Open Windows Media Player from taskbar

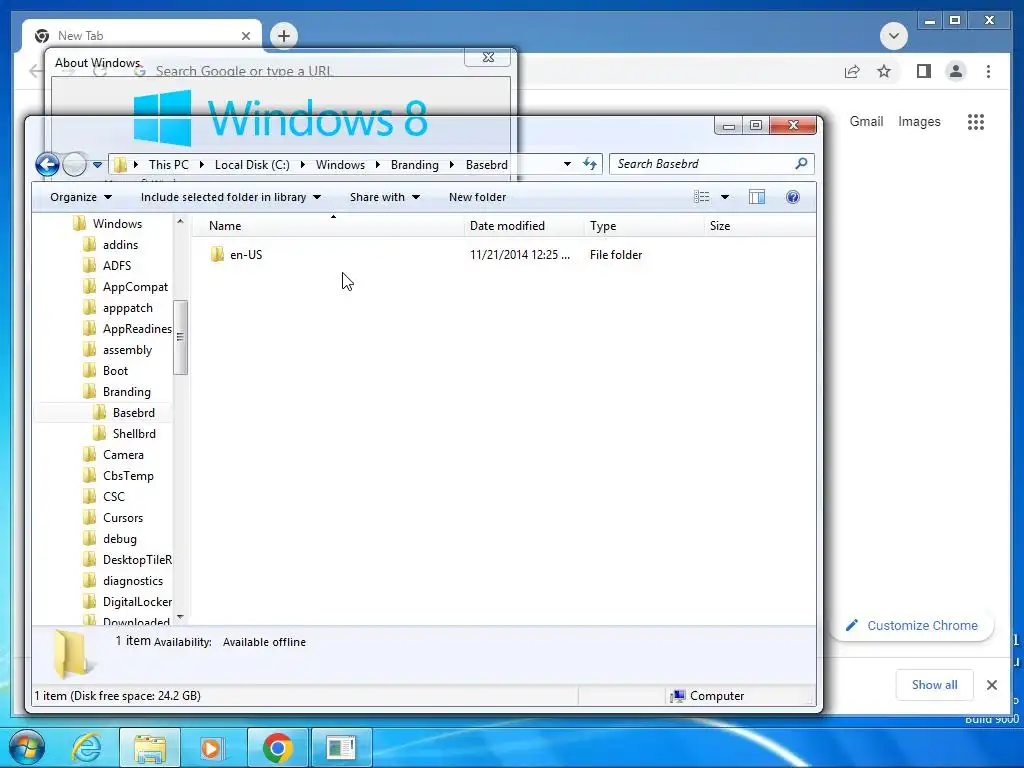coord(210,747)
